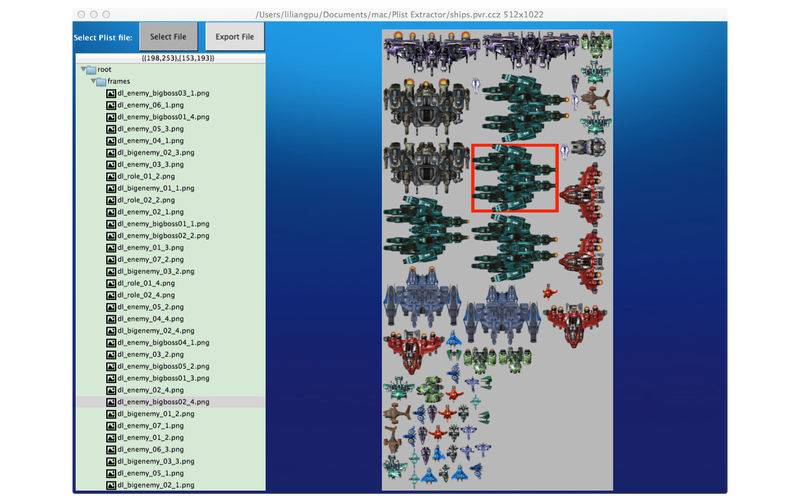Click image icon of dl_enemy_07_2.png

pyautogui.click(x=111, y=260)
